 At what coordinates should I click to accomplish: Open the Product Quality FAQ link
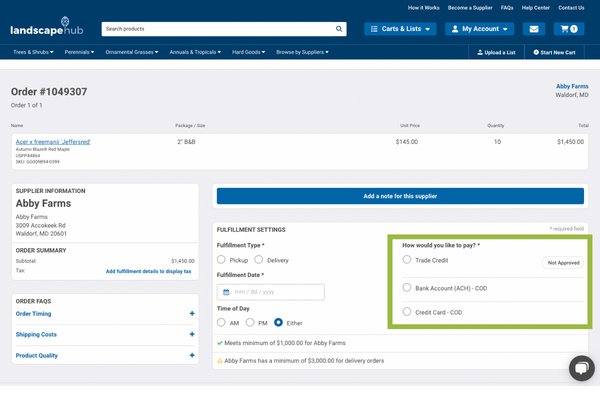click(x=37, y=355)
